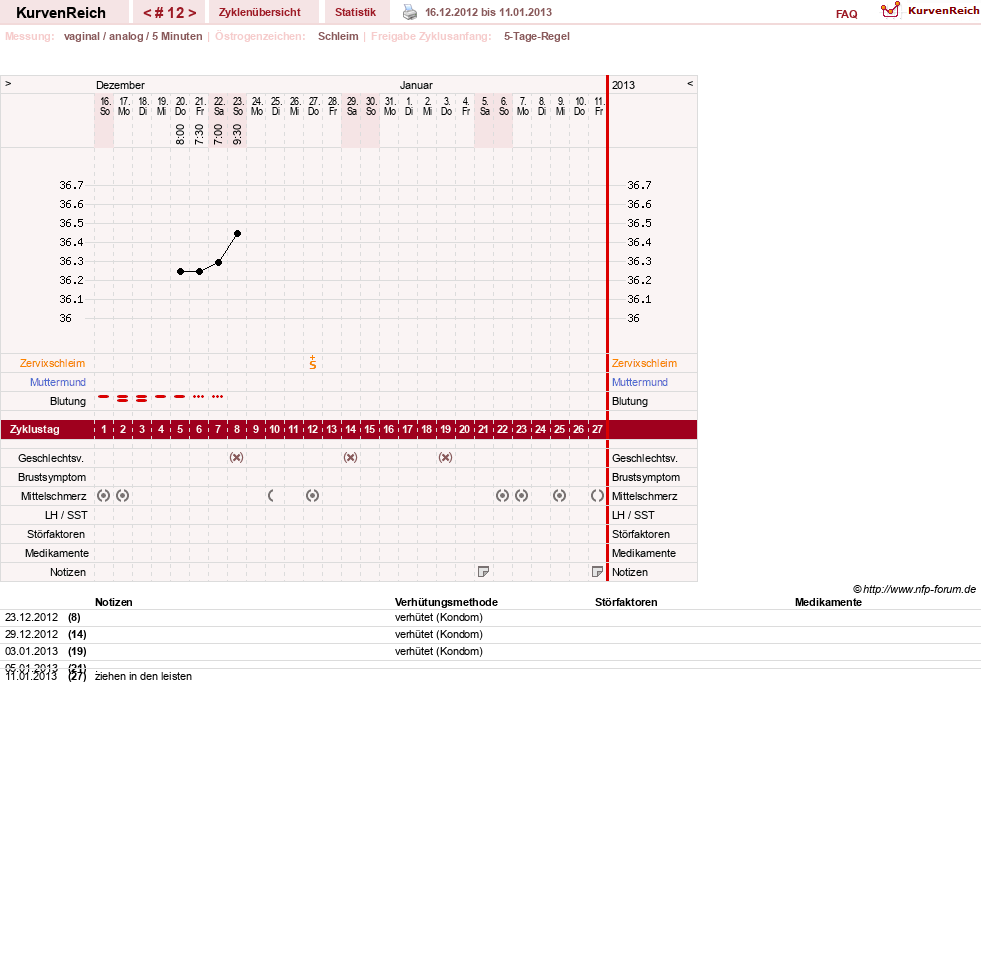Click the Januar month label
Image resolution: width=981 pixels, height=961 pixels.
point(416,85)
